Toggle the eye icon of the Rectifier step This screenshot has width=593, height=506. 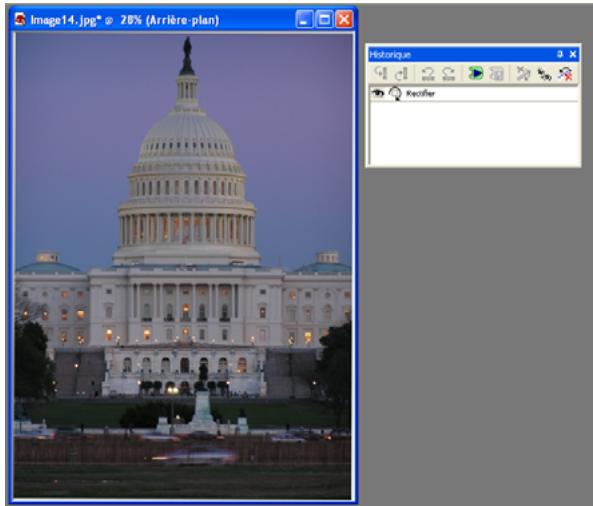click(x=378, y=93)
